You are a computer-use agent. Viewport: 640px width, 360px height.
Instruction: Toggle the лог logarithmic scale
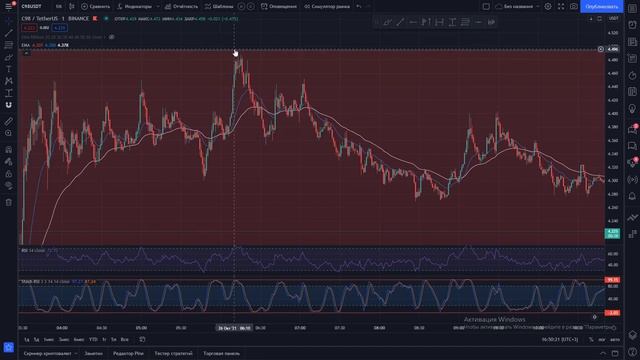click(x=602, y=340)
